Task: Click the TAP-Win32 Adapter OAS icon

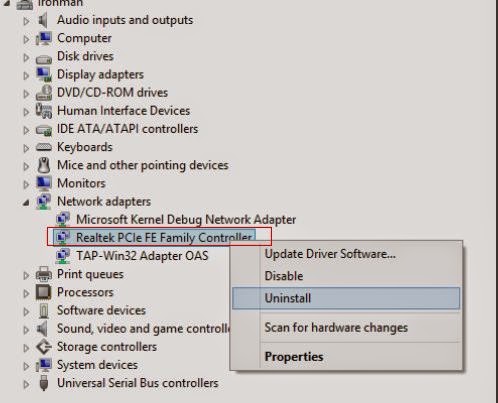Action: [63, 256]
